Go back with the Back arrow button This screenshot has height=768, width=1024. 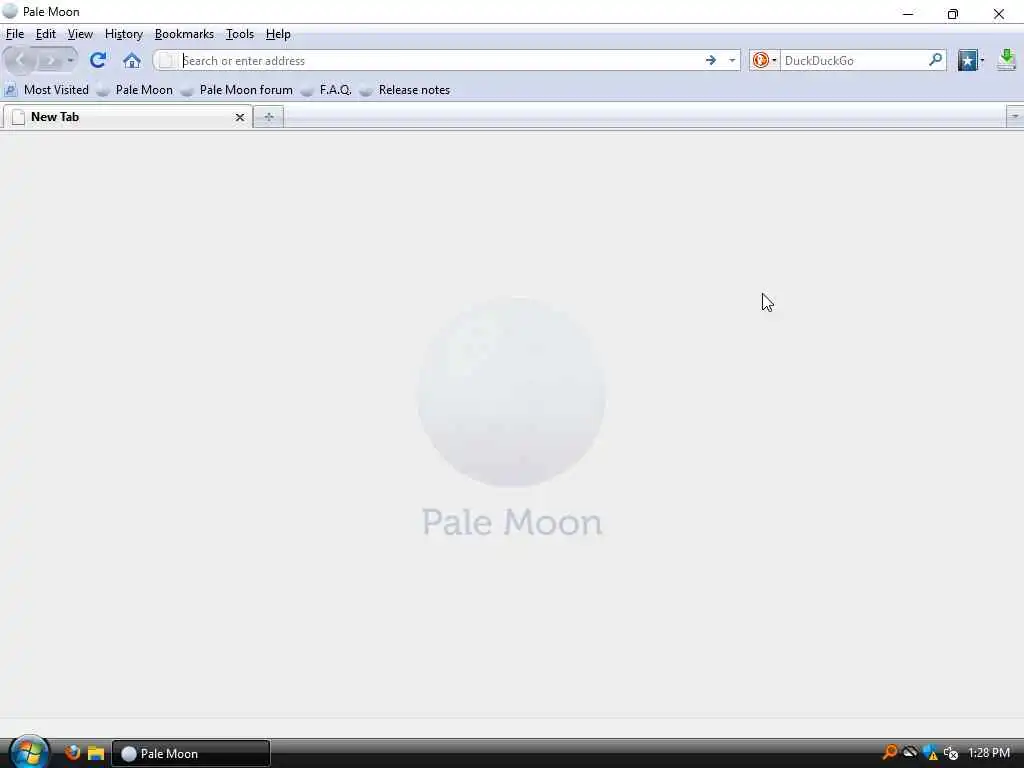coord(20,61)
